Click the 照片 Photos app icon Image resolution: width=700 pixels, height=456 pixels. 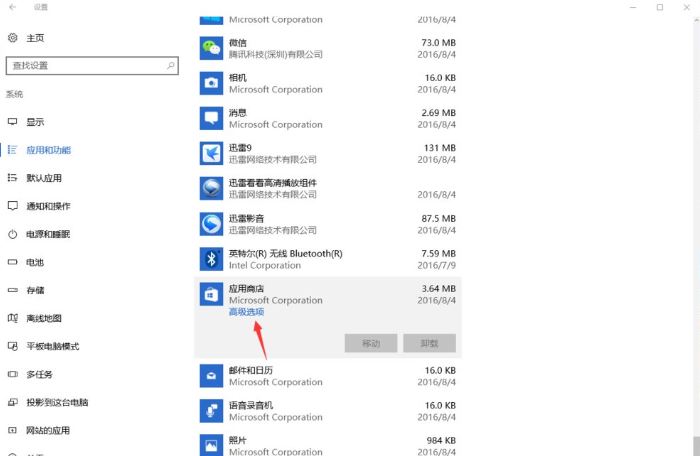point(211,445)
